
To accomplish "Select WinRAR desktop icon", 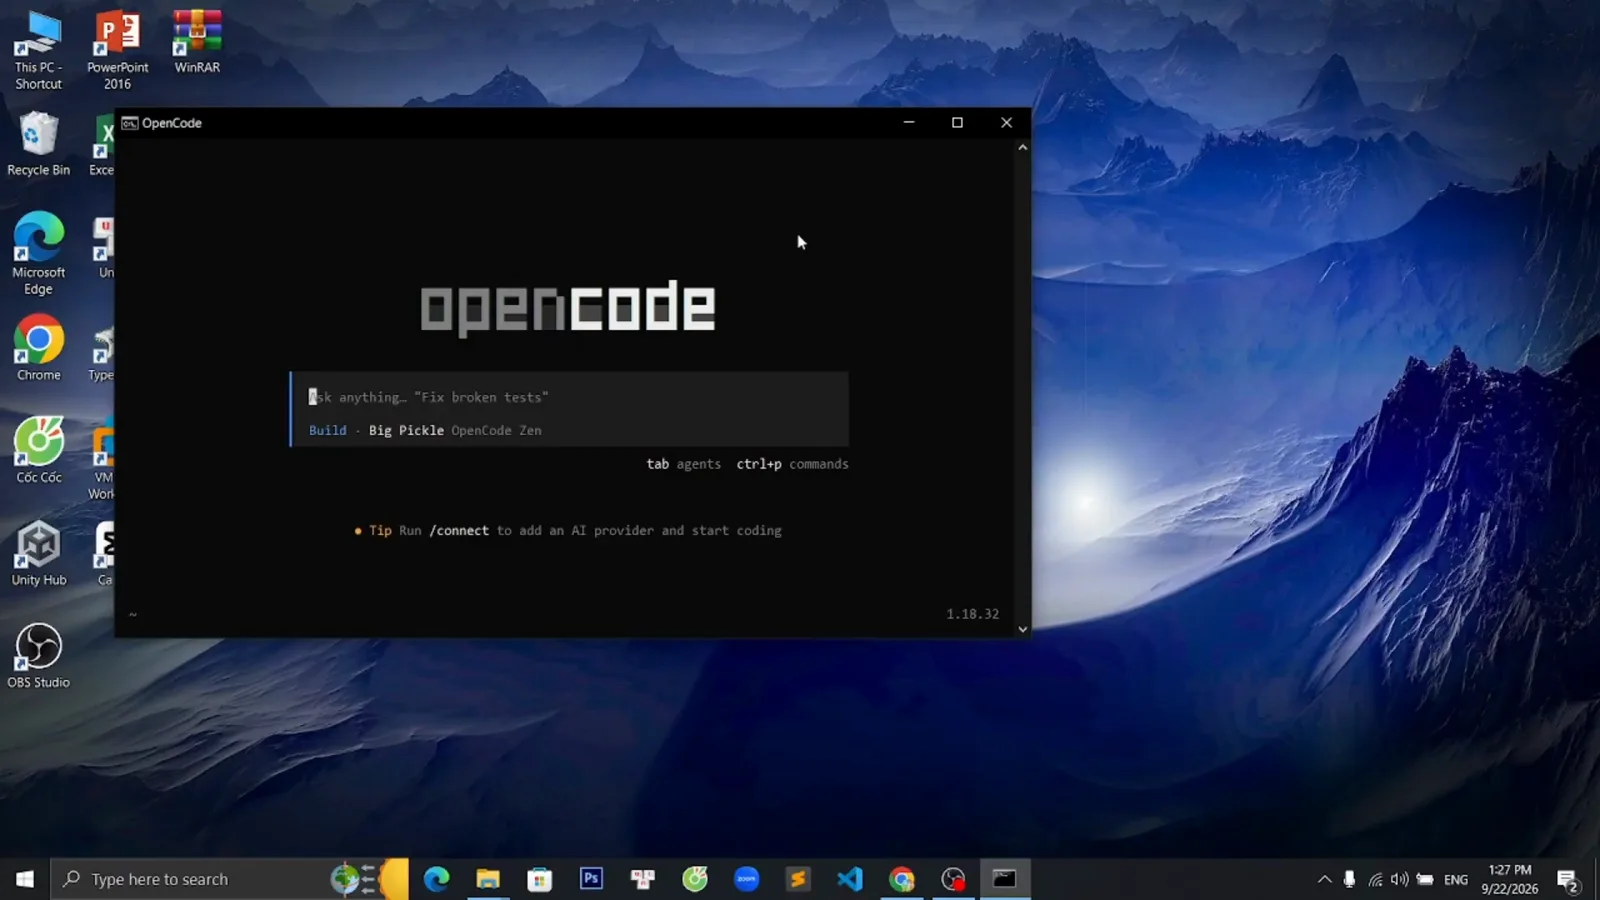I will 197,43.
